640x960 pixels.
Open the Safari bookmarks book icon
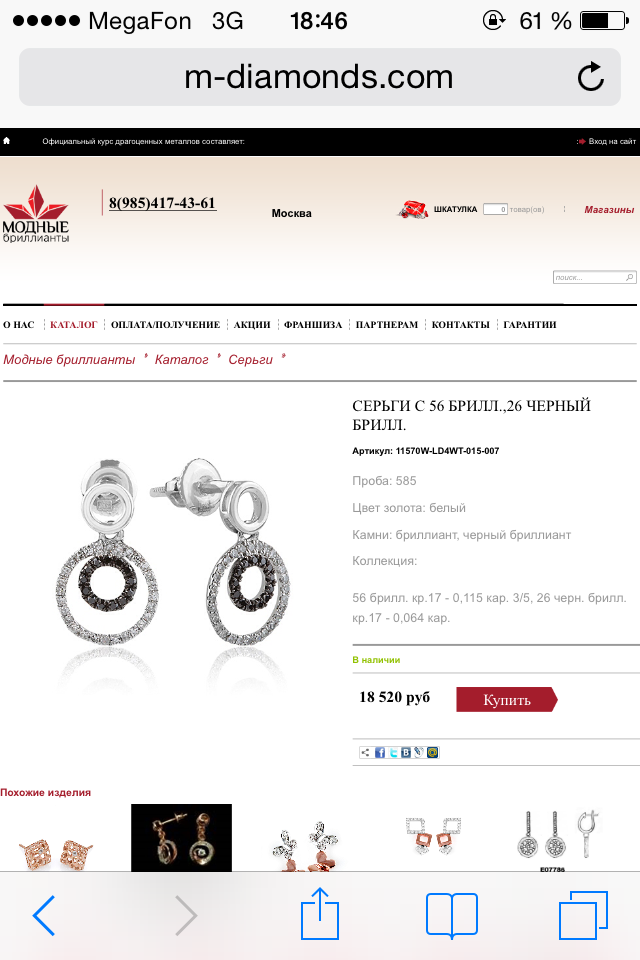point(451,915)
